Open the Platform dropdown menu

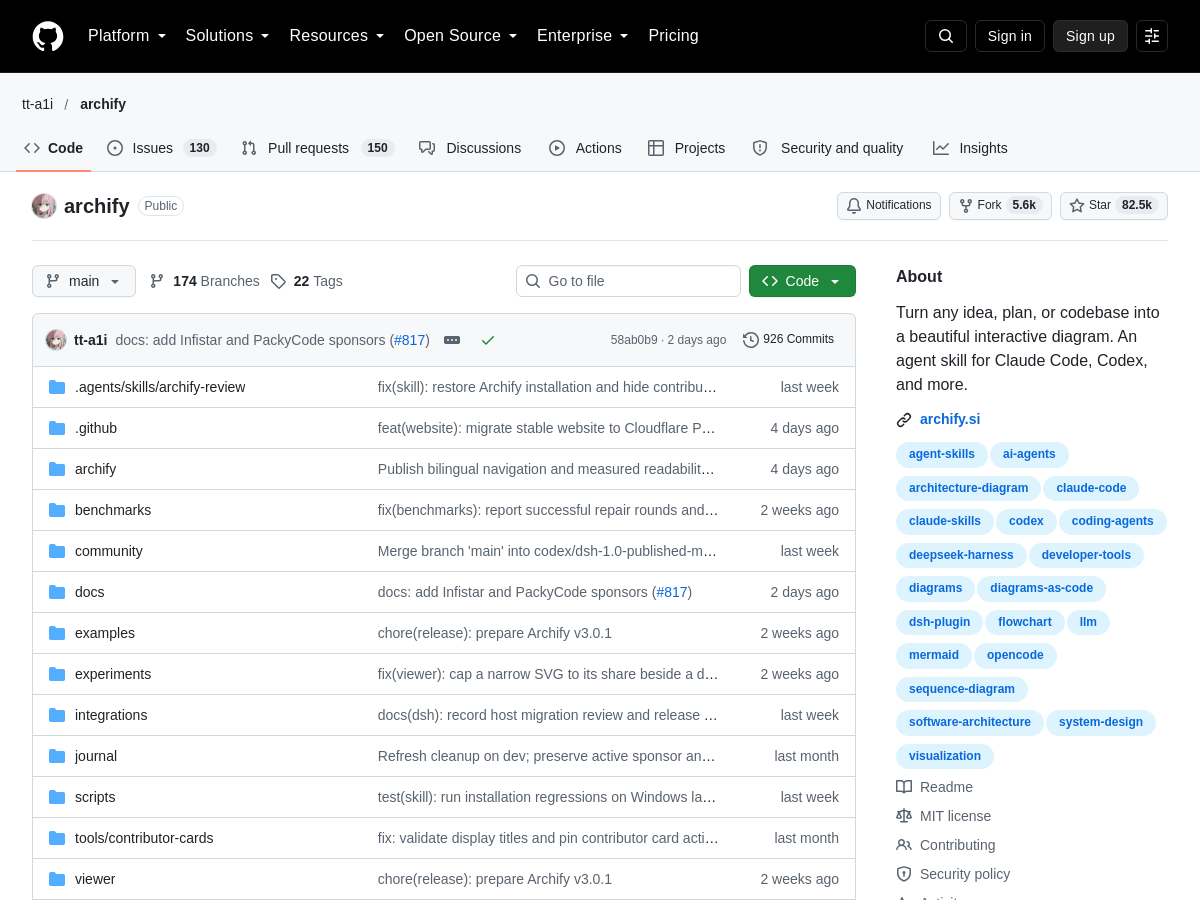127,36
